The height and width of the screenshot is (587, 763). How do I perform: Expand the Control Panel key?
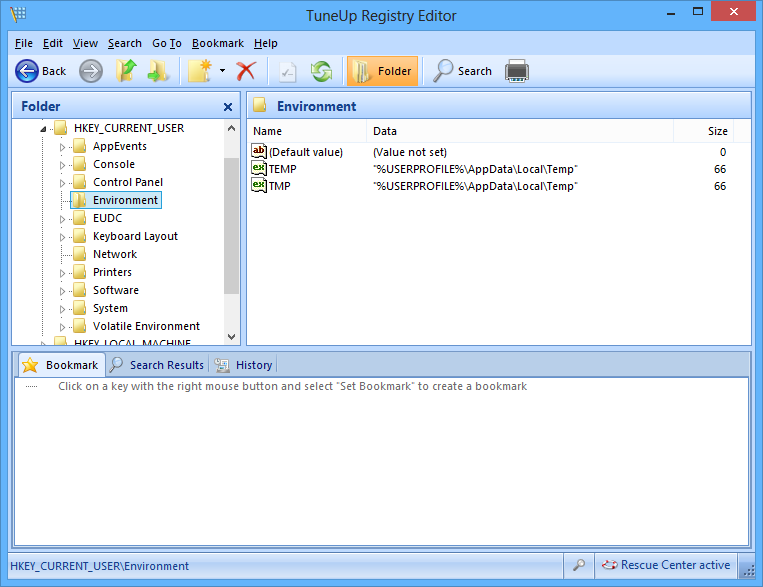click(x=62, y=183)
